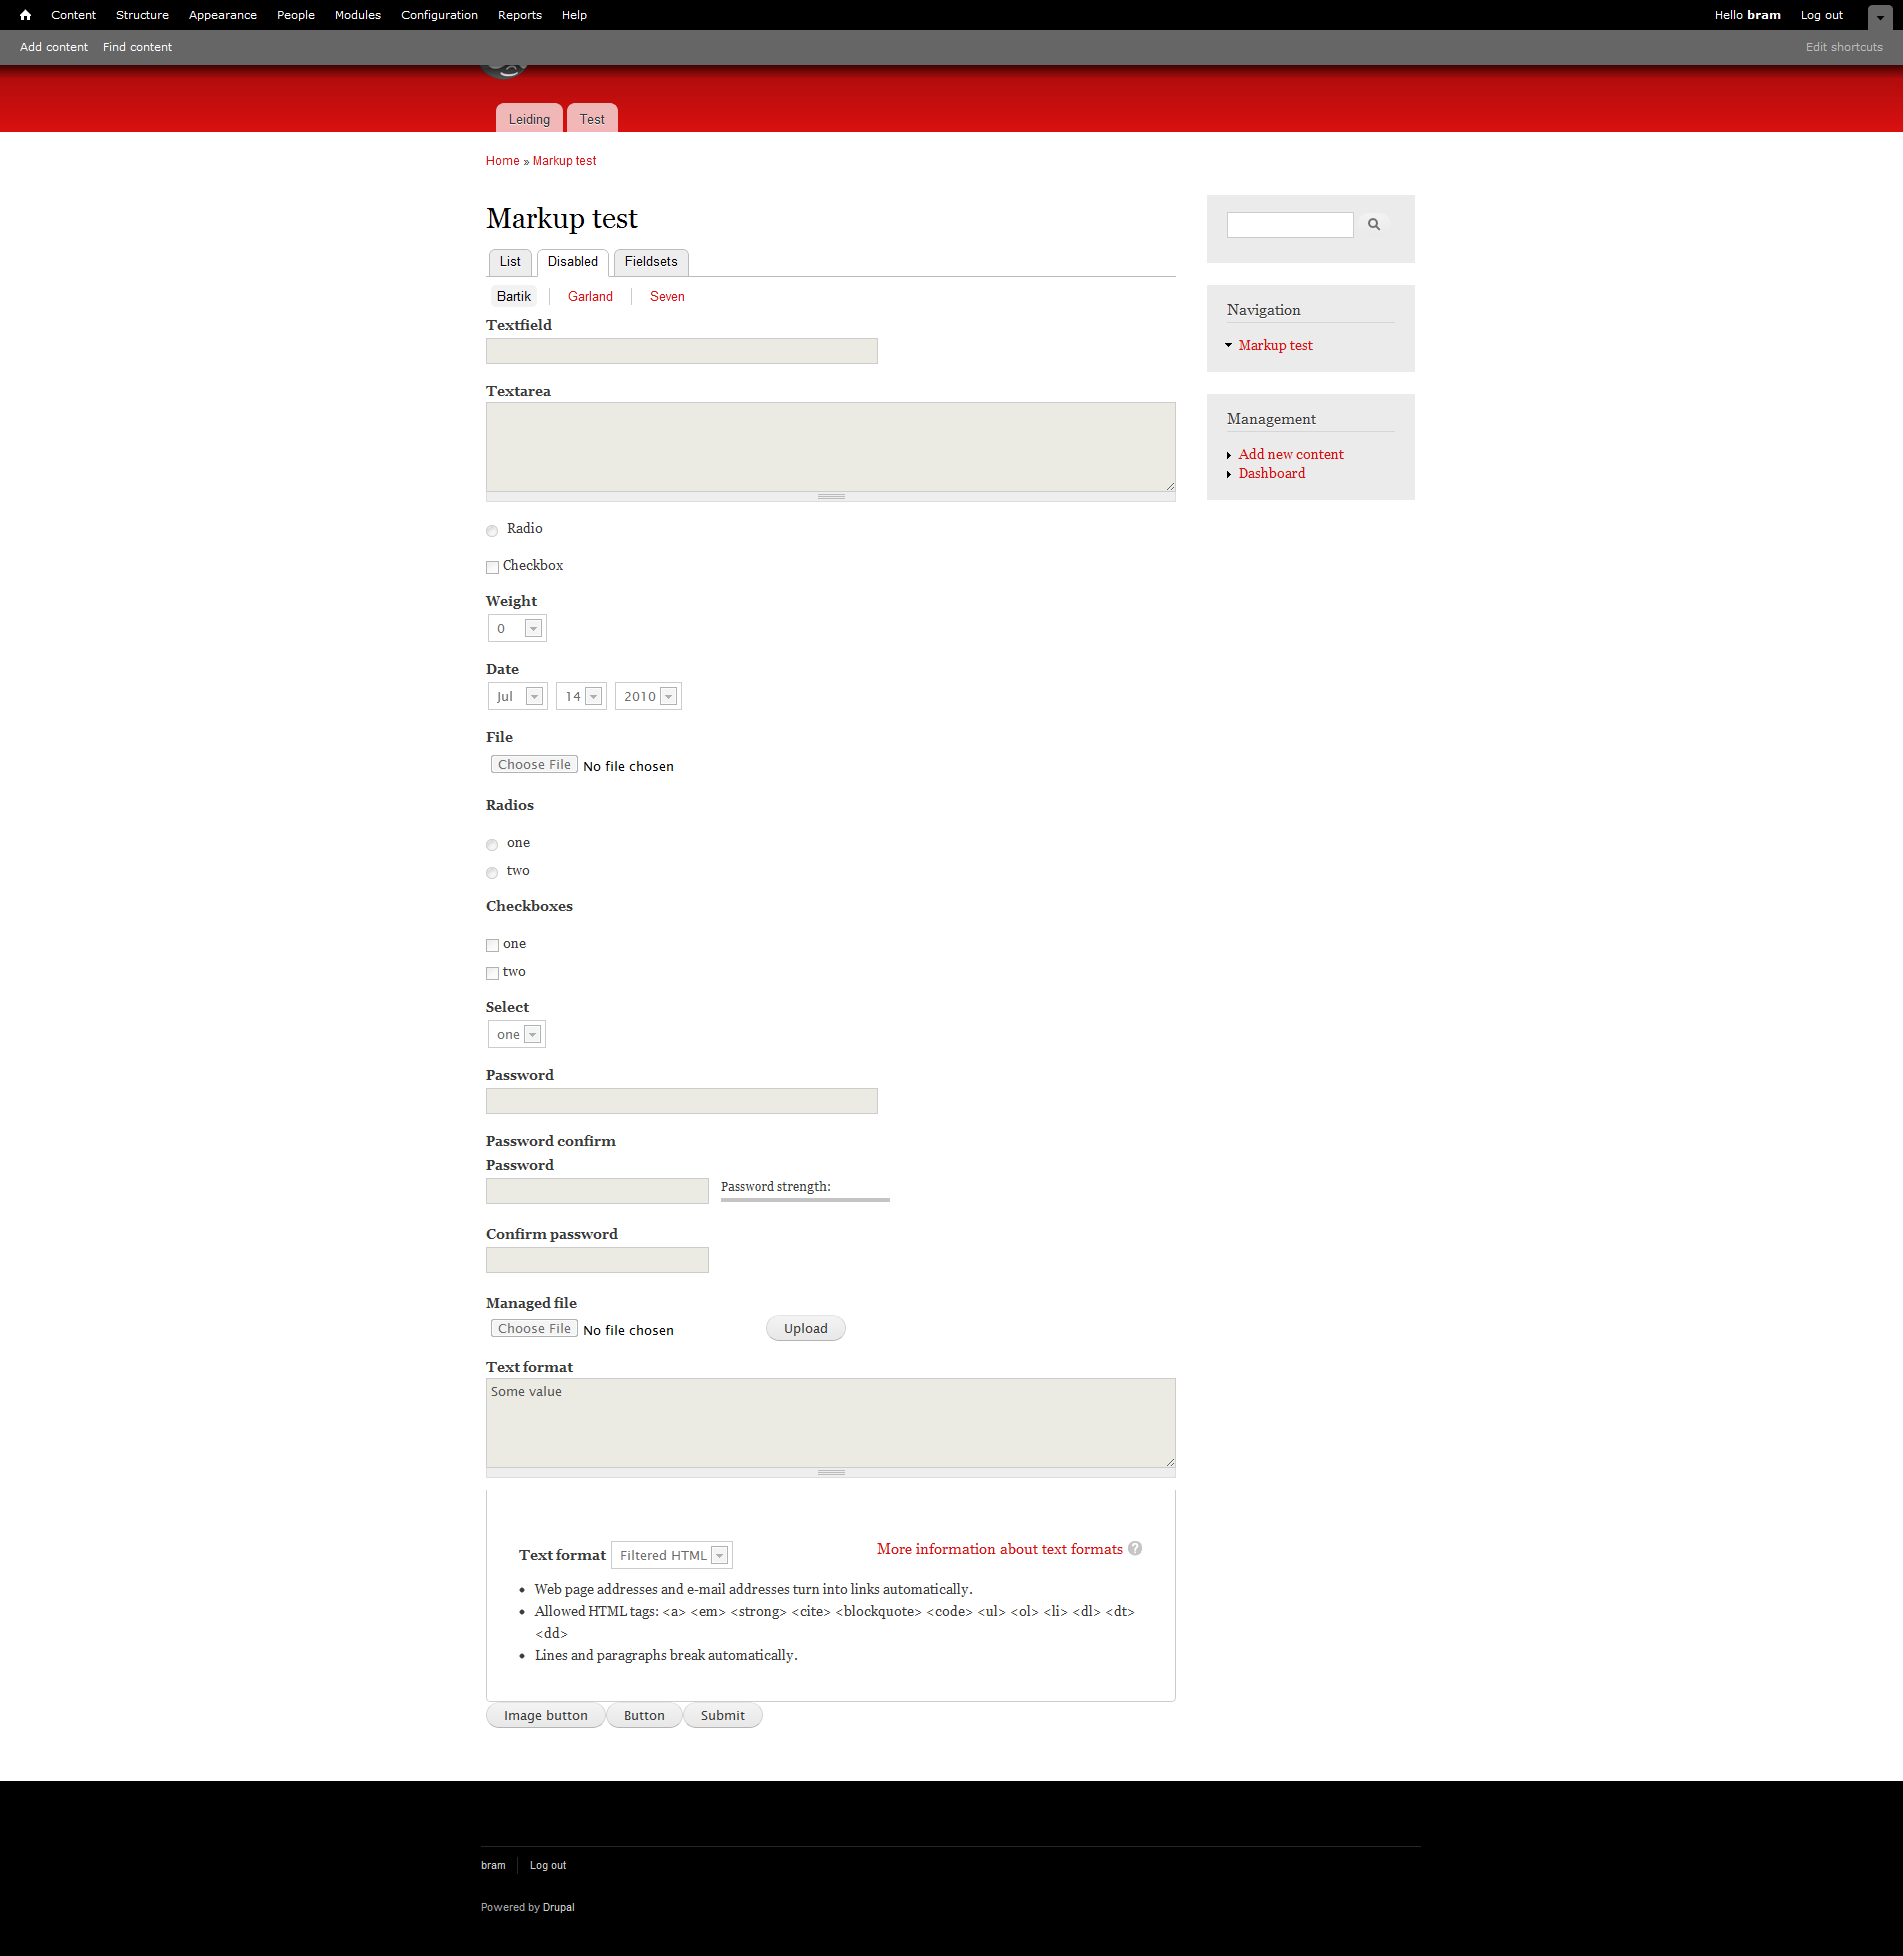The width and height of the screenshot is (1903, 1956).
Task: Open the Configuration menu in the admin bar
Action: coord(439,15)
